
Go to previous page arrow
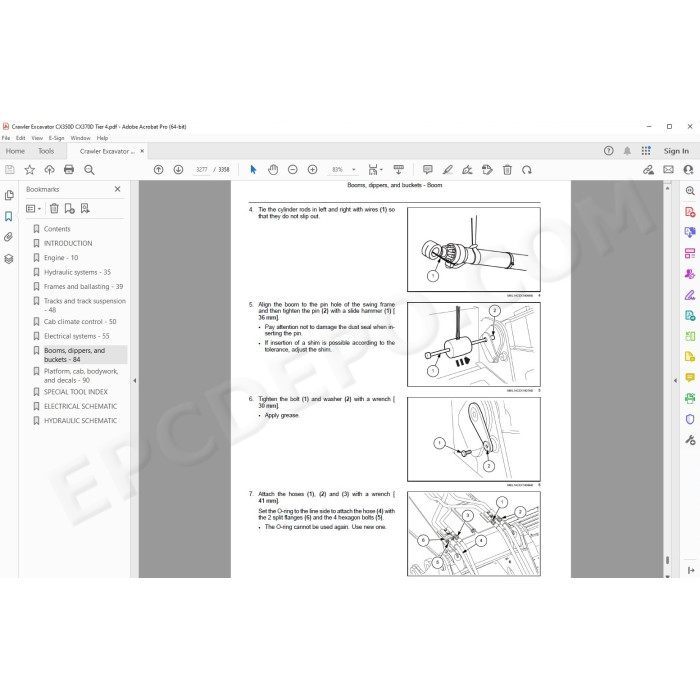click(158, 170)
